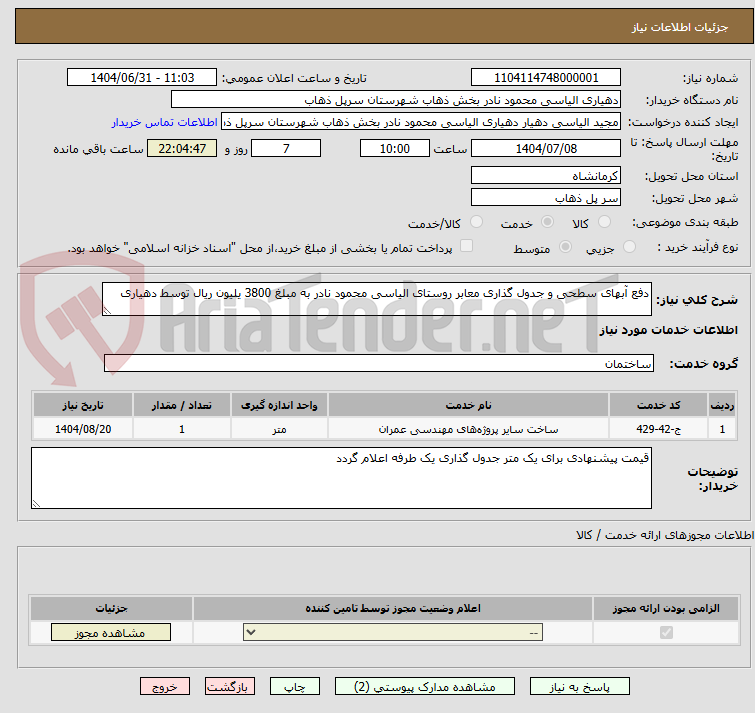Image resolution: width=755 pixels, height=713 pixels.
Task: Expand the license status dropdown
Action: pos(394,632)
